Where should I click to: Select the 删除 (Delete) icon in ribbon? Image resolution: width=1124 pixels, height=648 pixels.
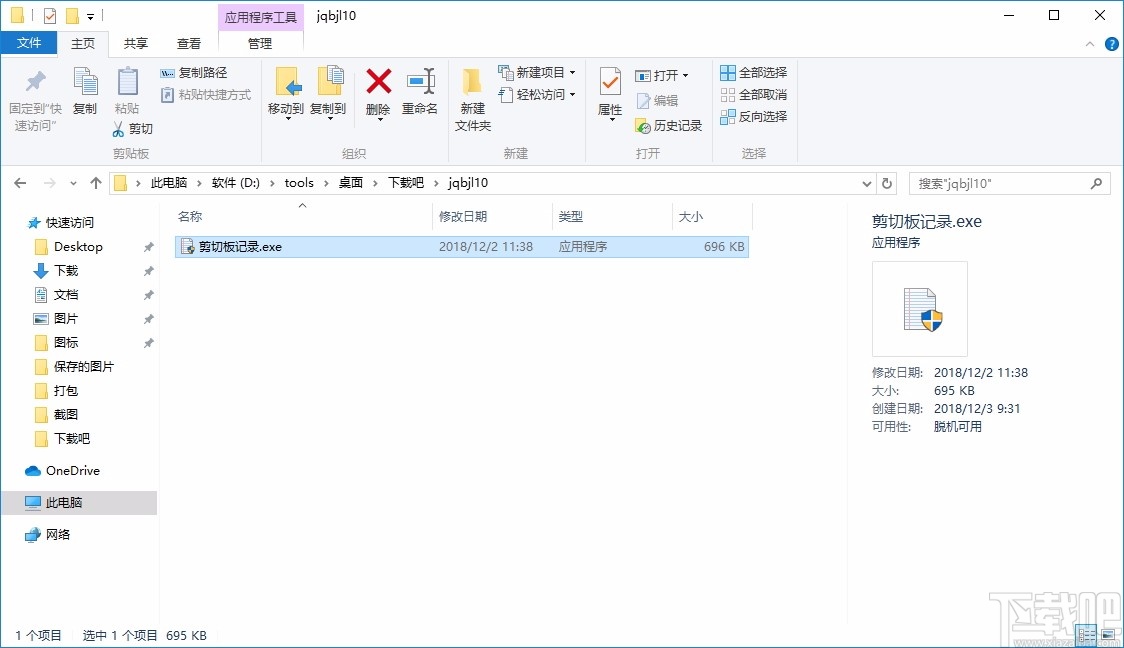click(378, 90)
